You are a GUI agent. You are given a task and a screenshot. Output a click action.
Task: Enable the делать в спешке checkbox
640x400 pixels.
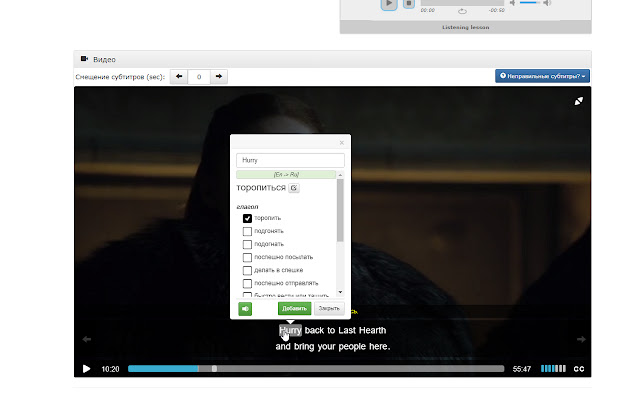coord(247,270)
